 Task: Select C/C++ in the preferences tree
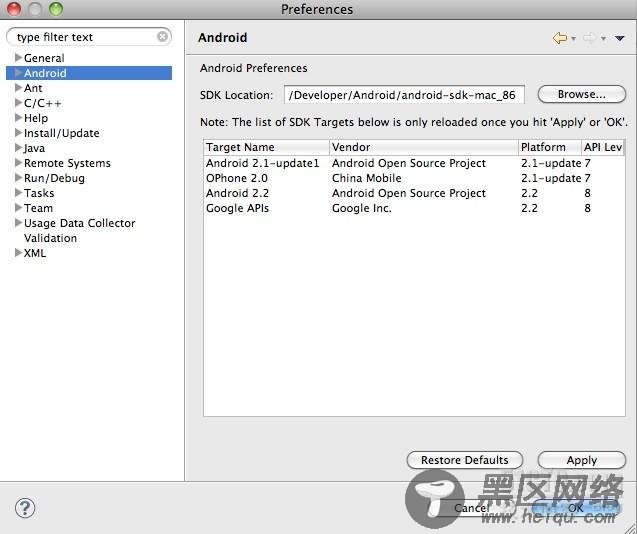click(43, 103)
